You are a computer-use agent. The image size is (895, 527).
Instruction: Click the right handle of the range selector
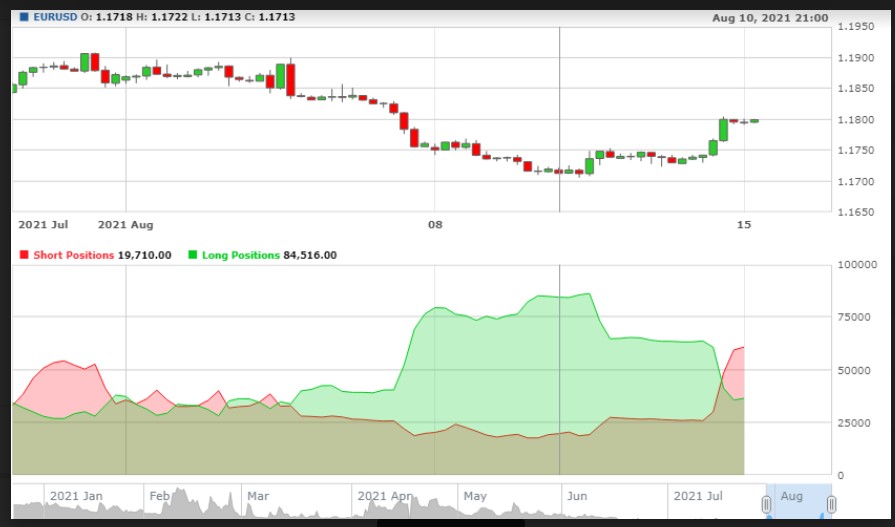tap(831, 504)
